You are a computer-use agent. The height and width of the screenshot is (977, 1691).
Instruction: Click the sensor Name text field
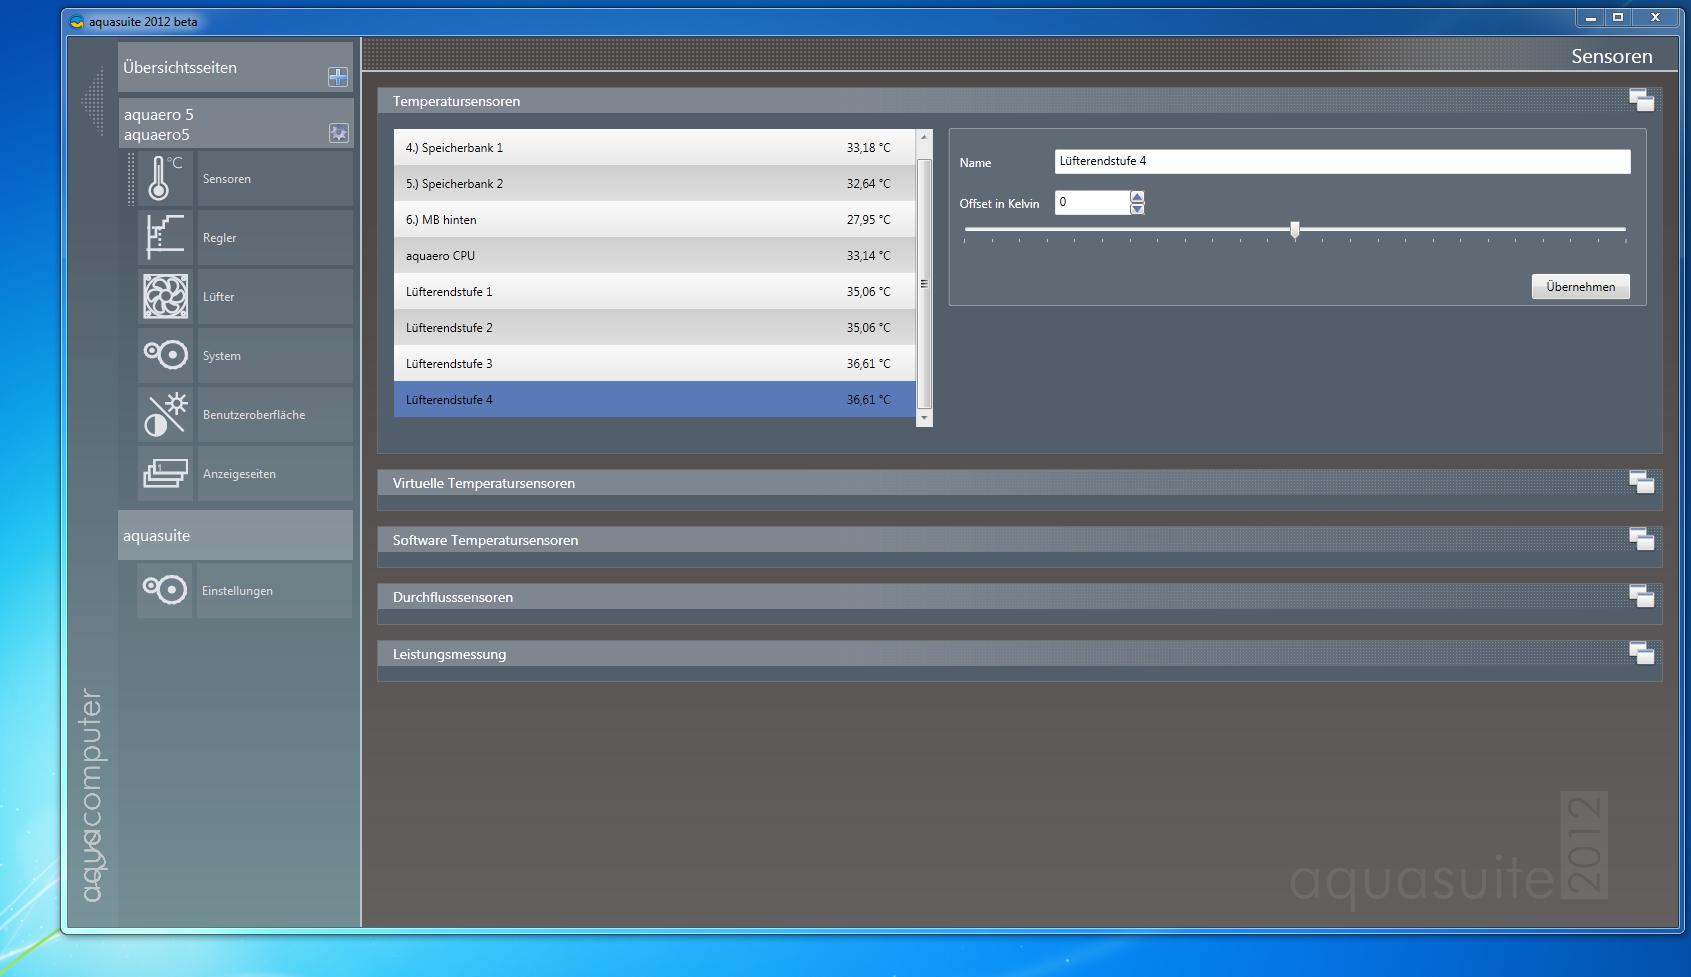[x=1341, y=161]
